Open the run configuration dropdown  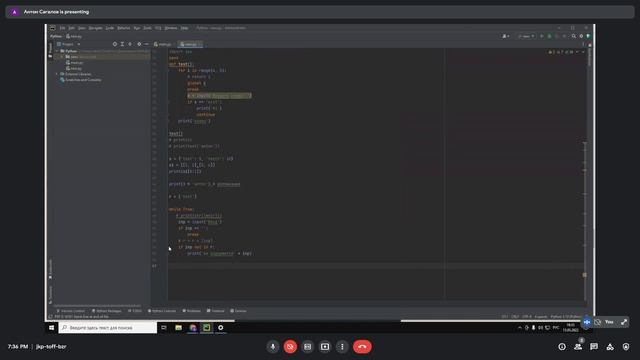pyautogui.click(x=527, y=36)
